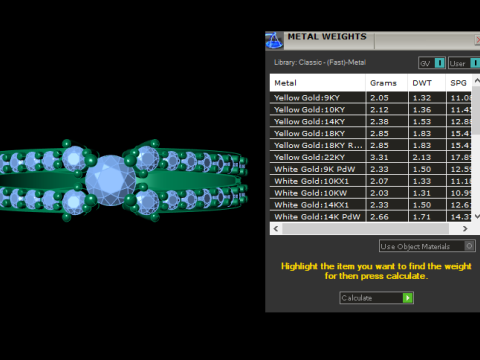
Task: Select the Yellow Gold:22KY row
Action: pos(371,157)
